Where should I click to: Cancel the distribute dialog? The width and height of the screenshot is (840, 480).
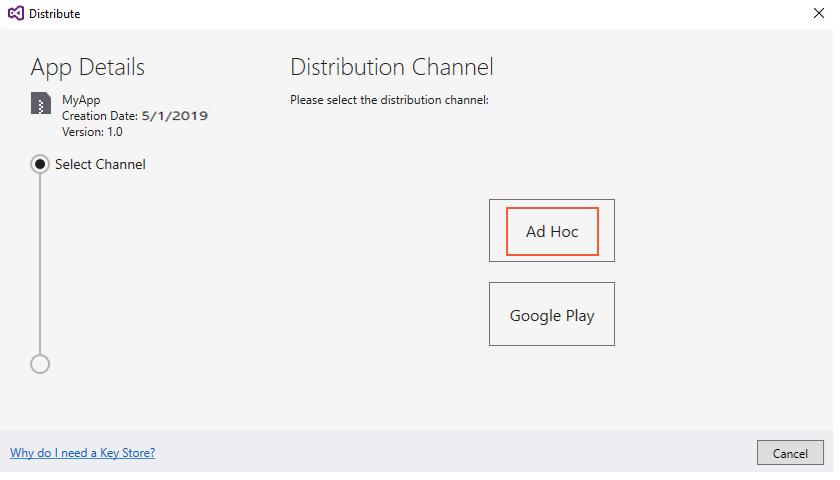(790, 453)
